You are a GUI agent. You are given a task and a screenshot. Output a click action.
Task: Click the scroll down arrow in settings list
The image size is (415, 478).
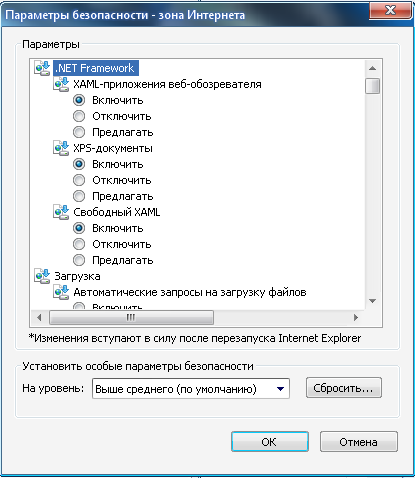coord(373,301)
